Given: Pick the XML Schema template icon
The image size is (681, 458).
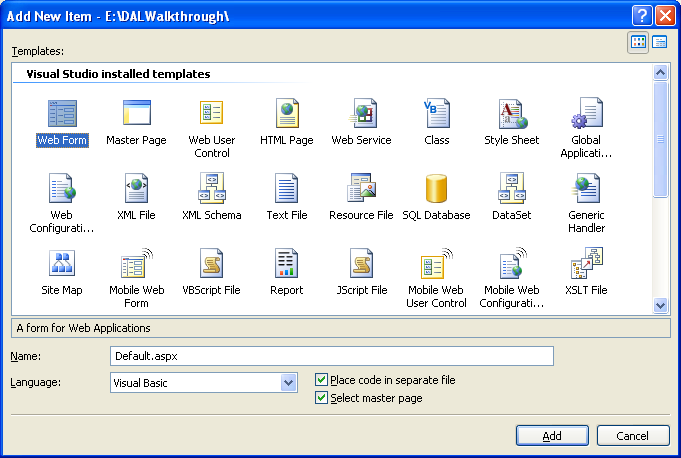Looking at the screenshot, I should point(212,188).
